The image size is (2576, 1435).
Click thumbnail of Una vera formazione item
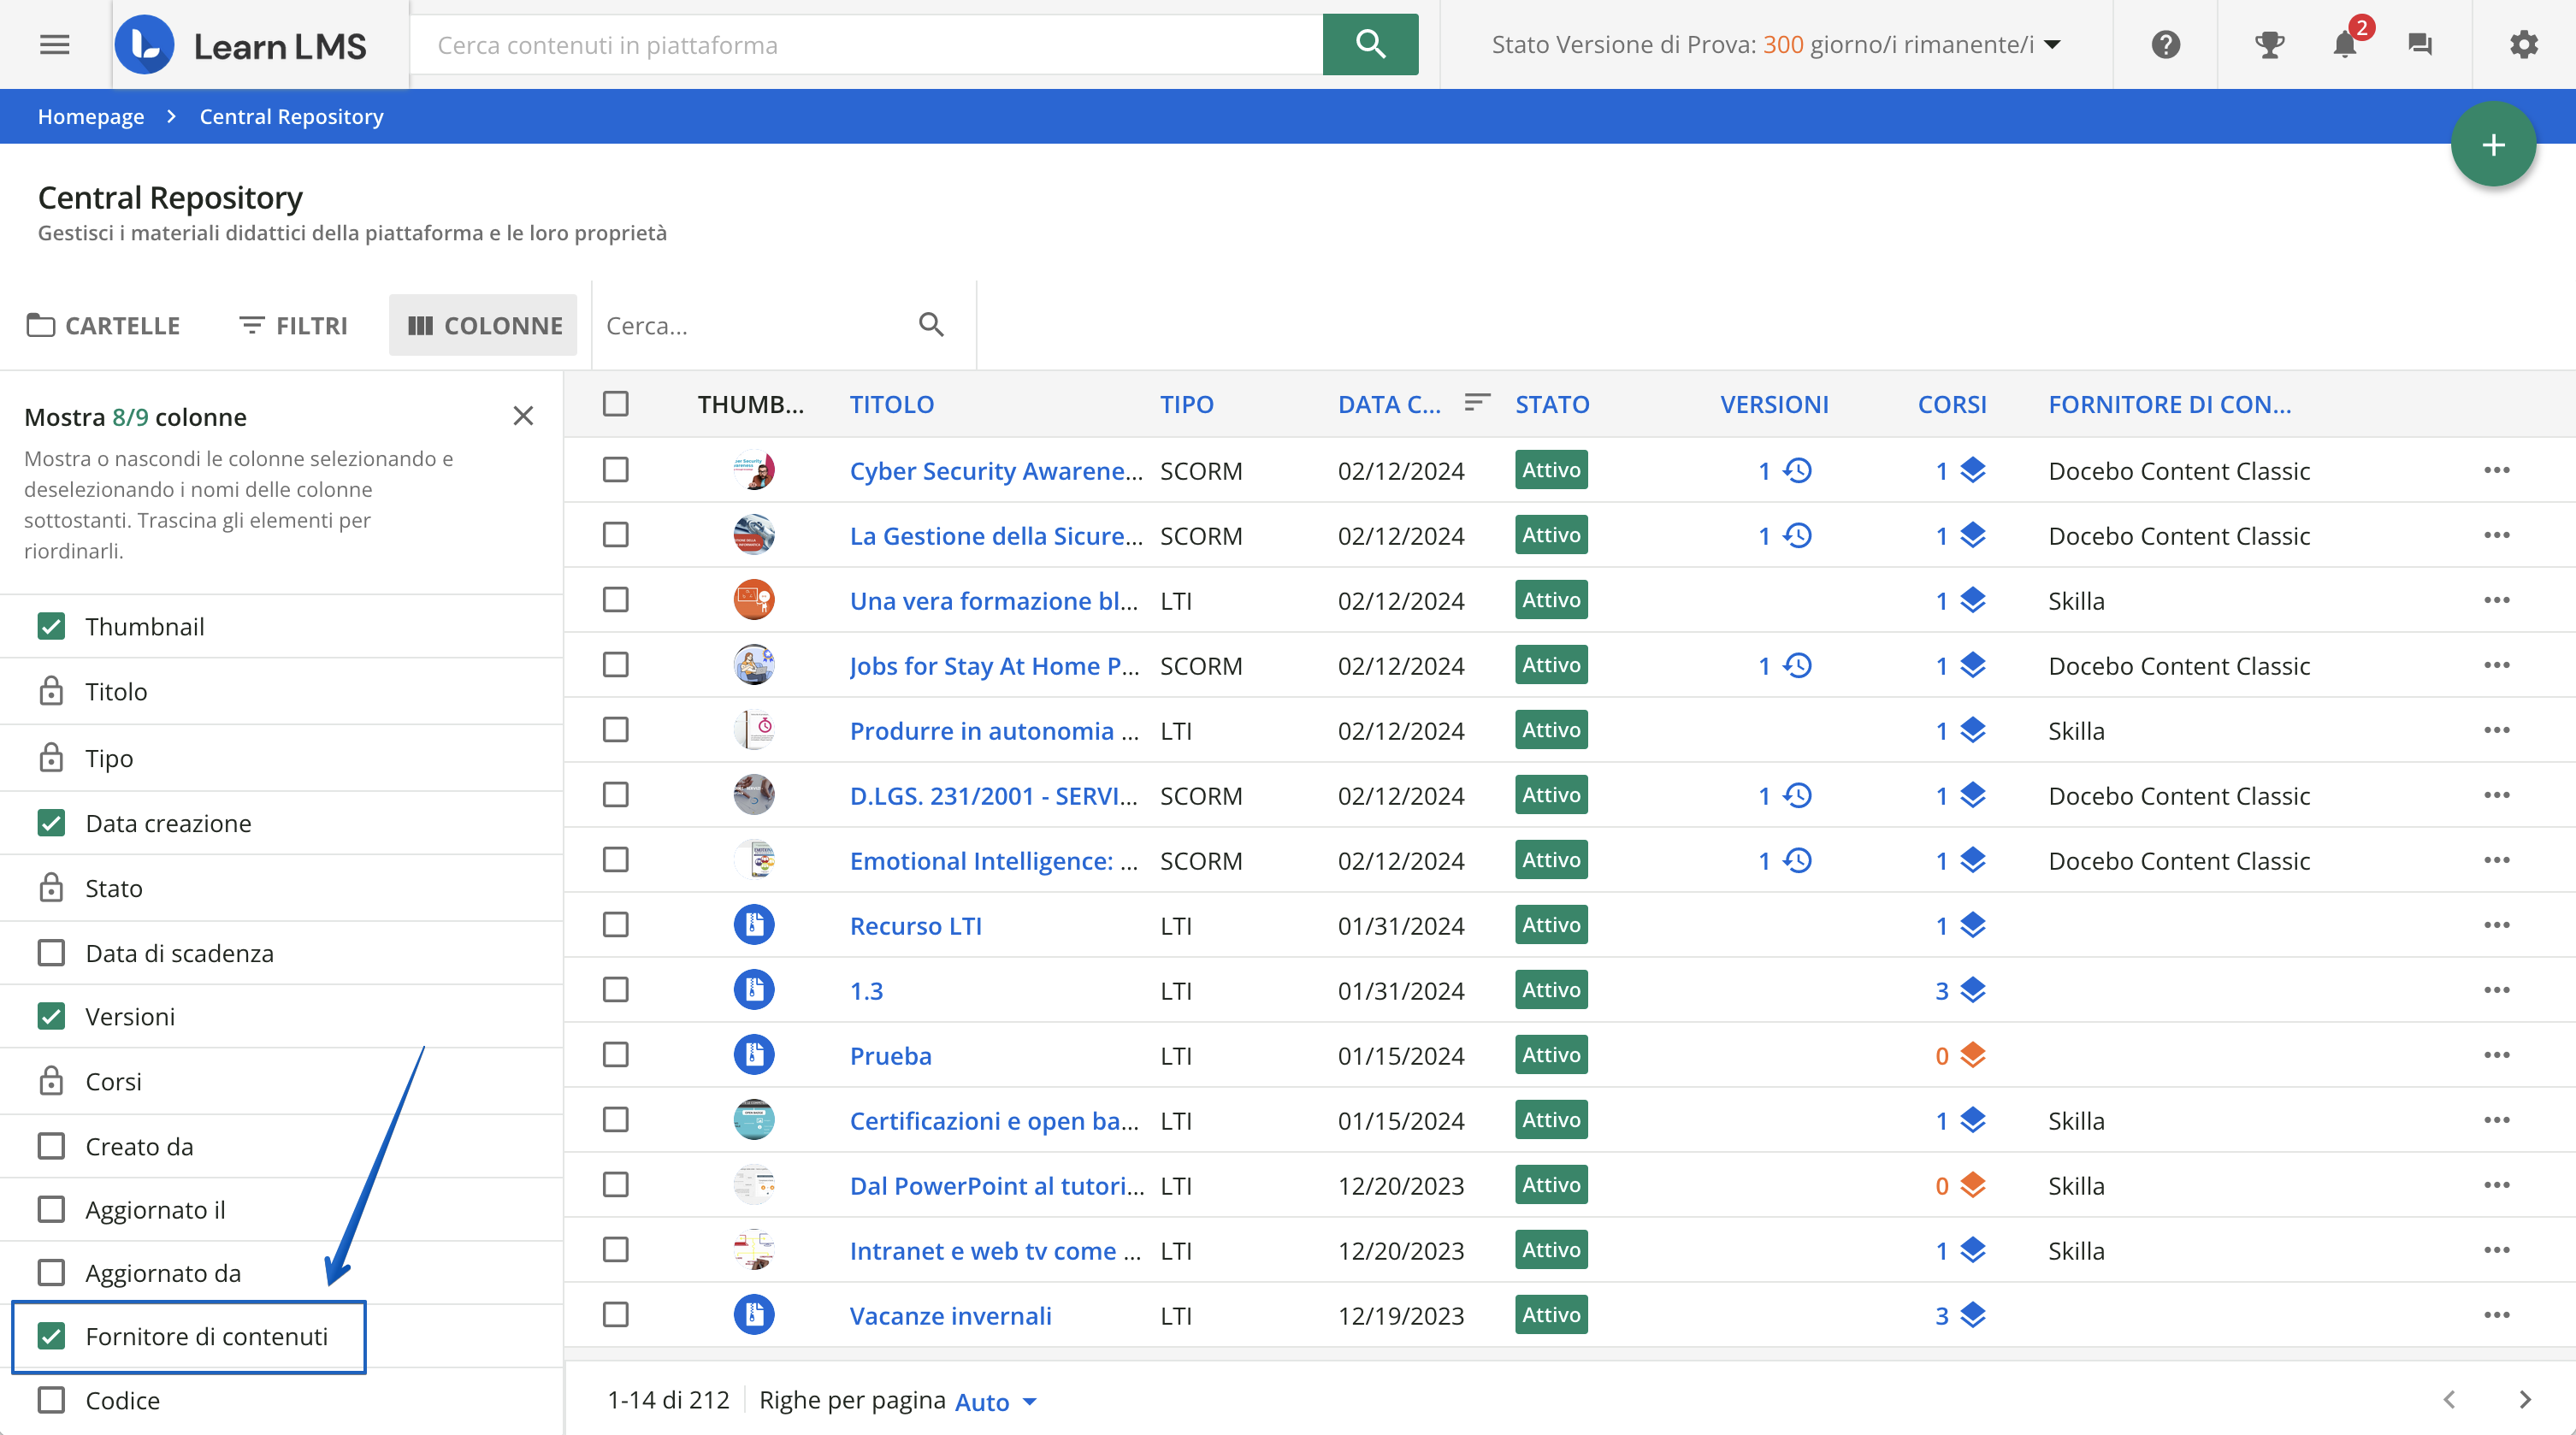[x=754, y=600]
